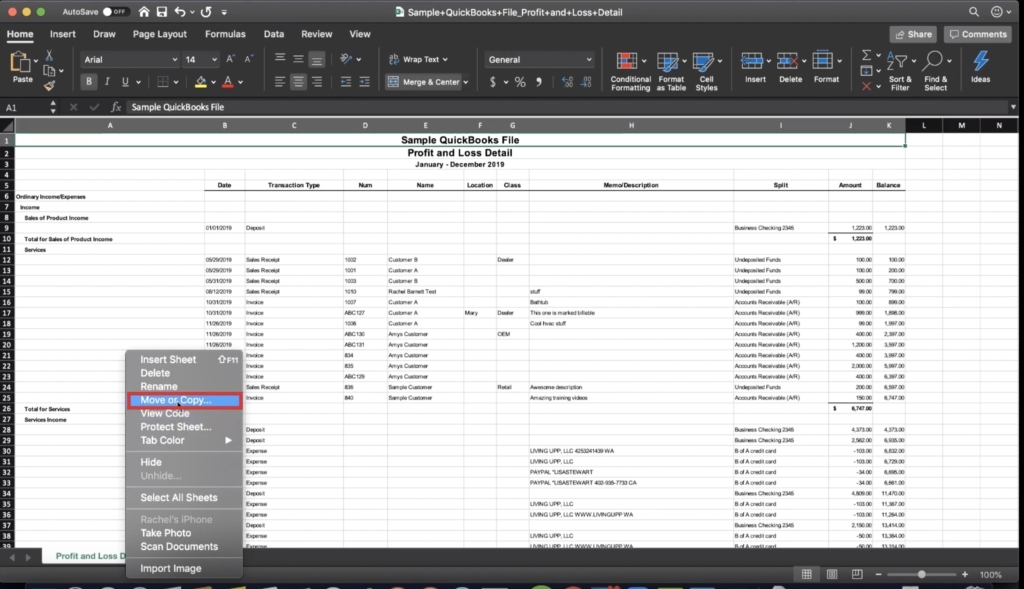
Task: Expand the Merge & Center dropdown arrow
Action: (466, 82)
